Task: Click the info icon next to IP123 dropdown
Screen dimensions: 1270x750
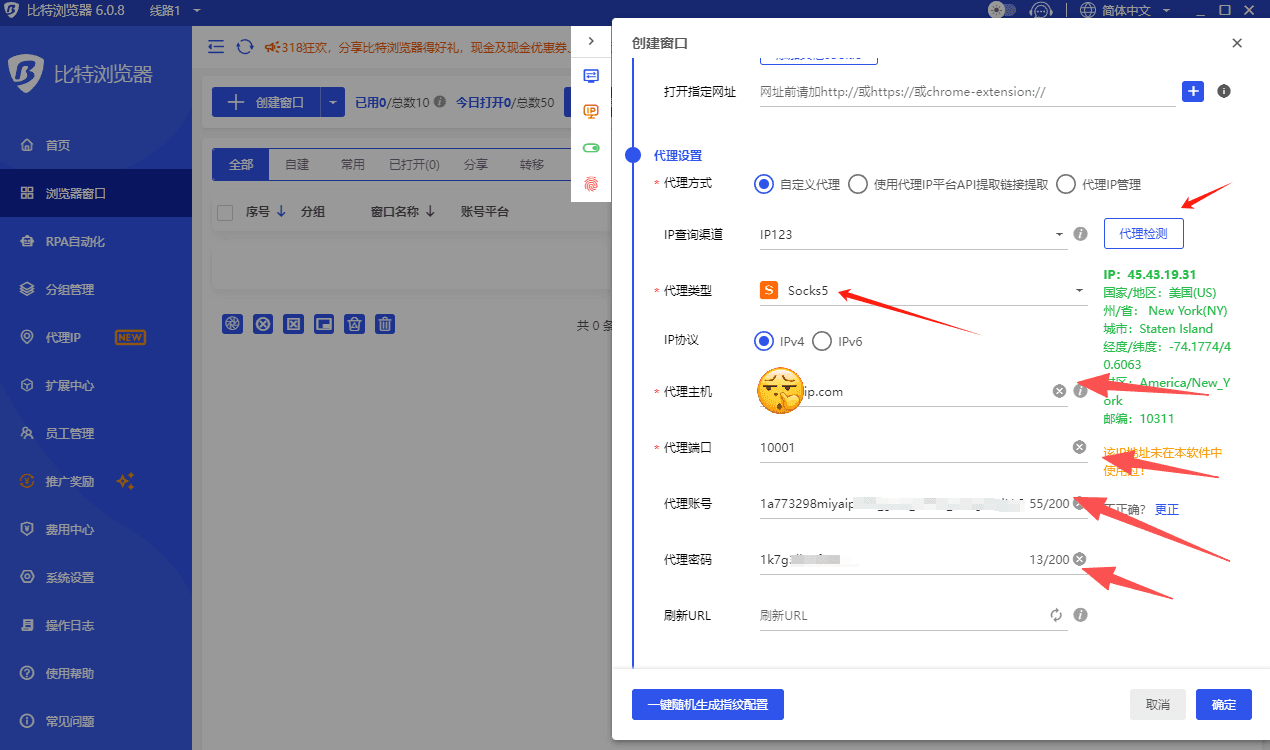Action: tap(1080, 234)
